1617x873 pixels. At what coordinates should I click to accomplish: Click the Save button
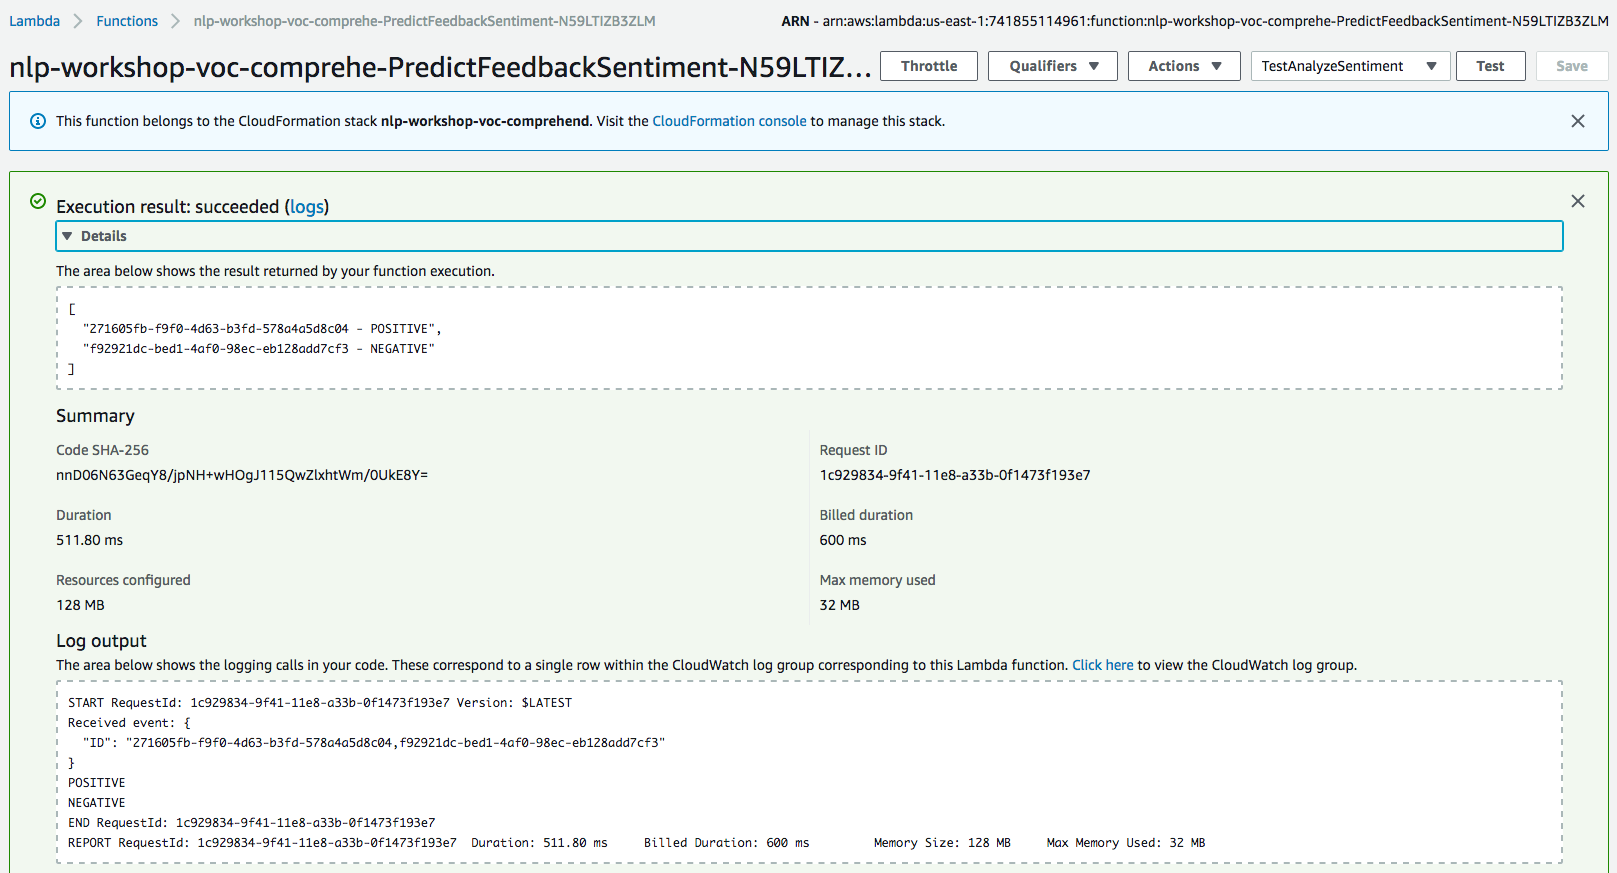pos(1572,66)
